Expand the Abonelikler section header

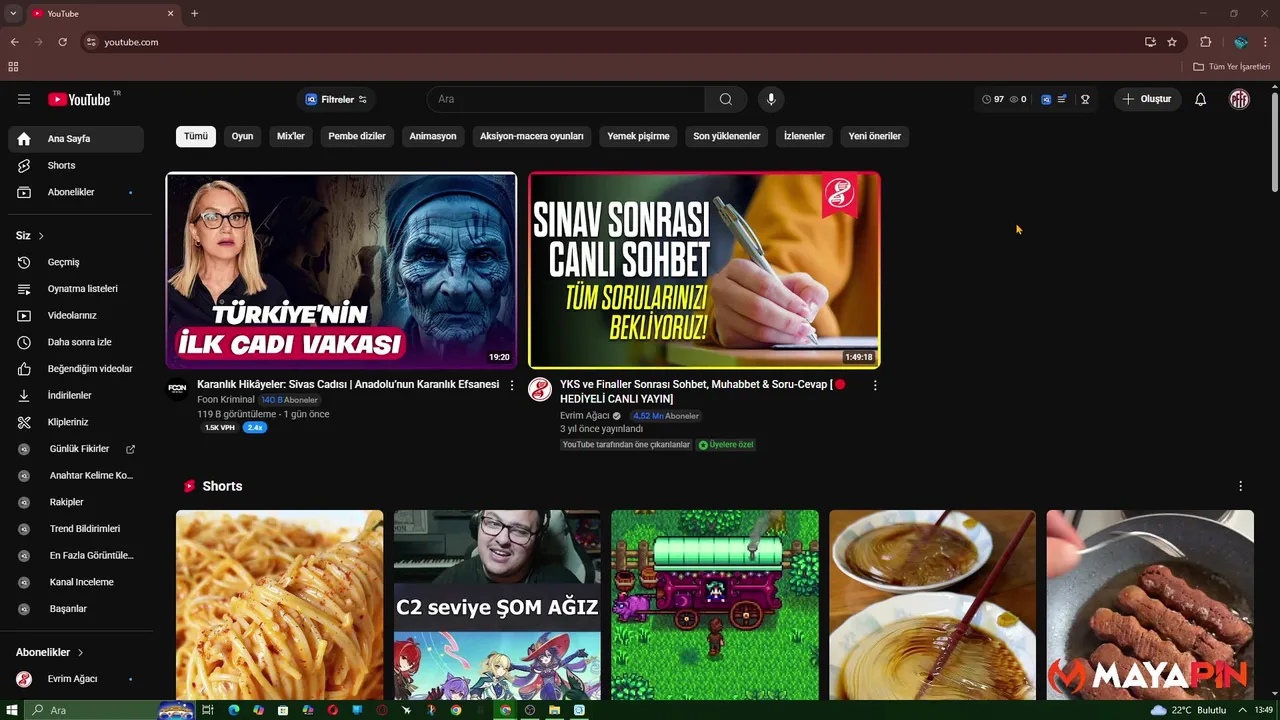[x=50, y=652]
